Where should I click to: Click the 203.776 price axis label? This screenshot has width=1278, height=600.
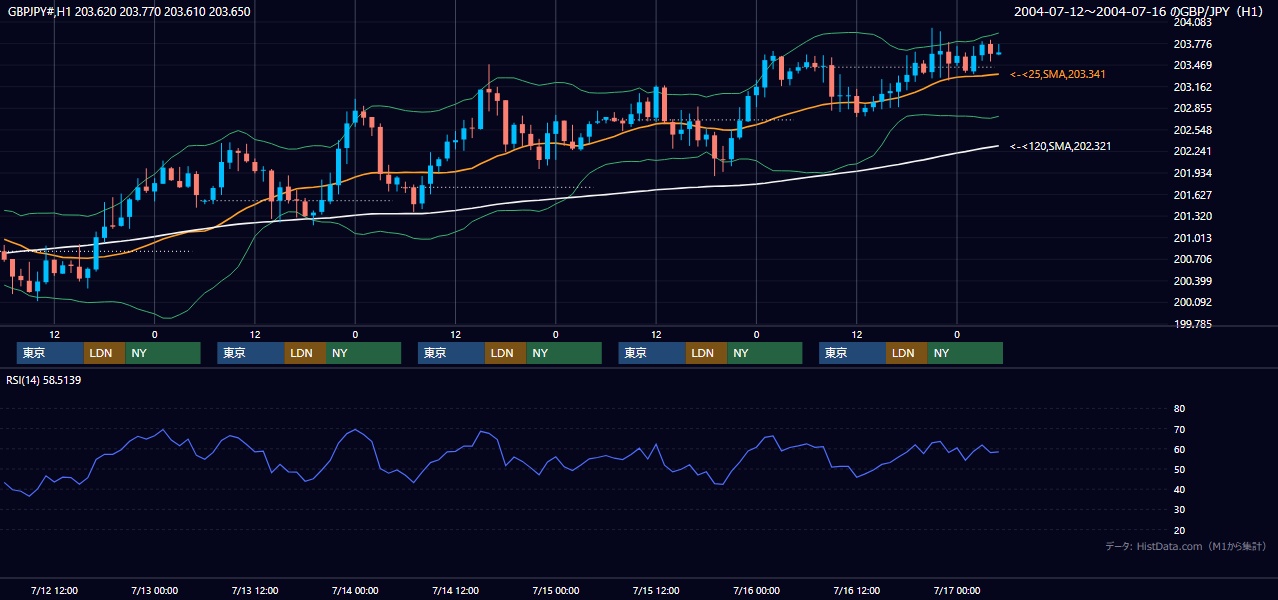(x=1193, y=44)
